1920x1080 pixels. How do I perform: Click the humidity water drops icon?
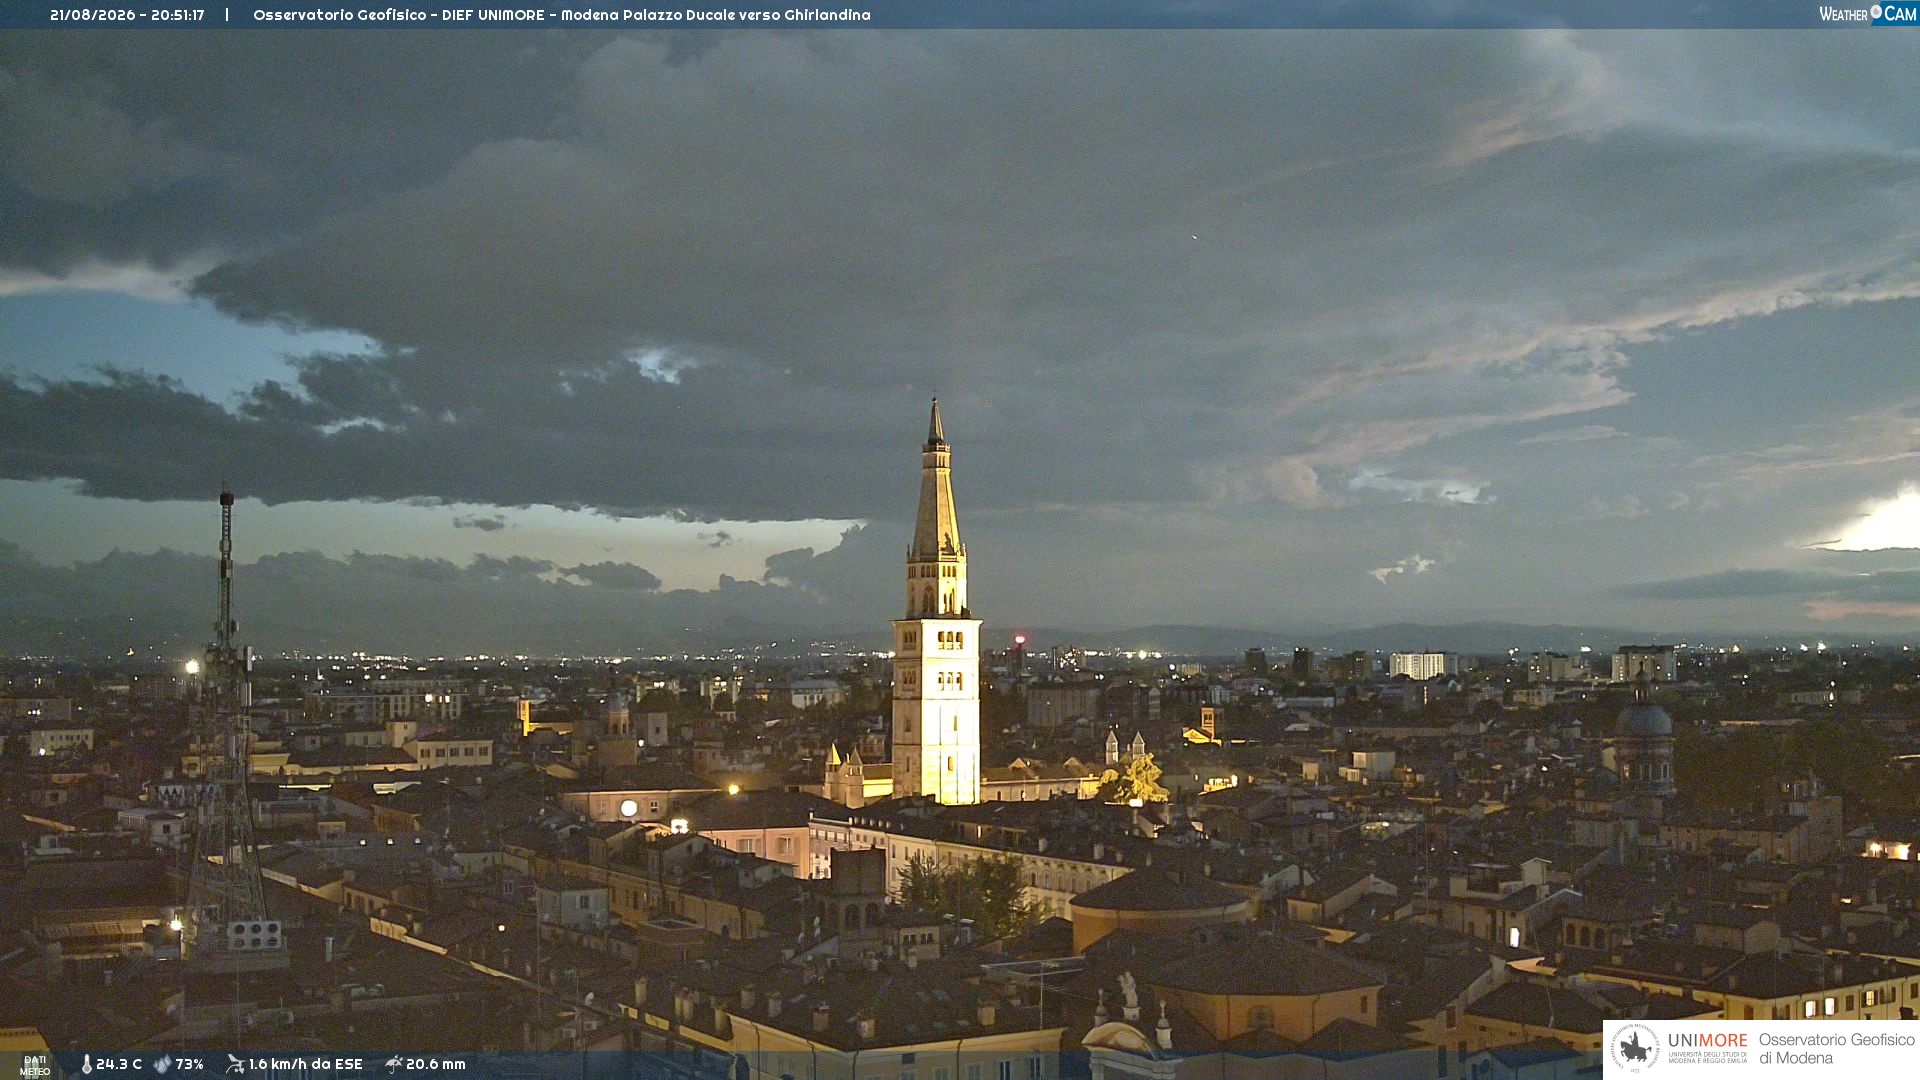[x=162, y=1064]
